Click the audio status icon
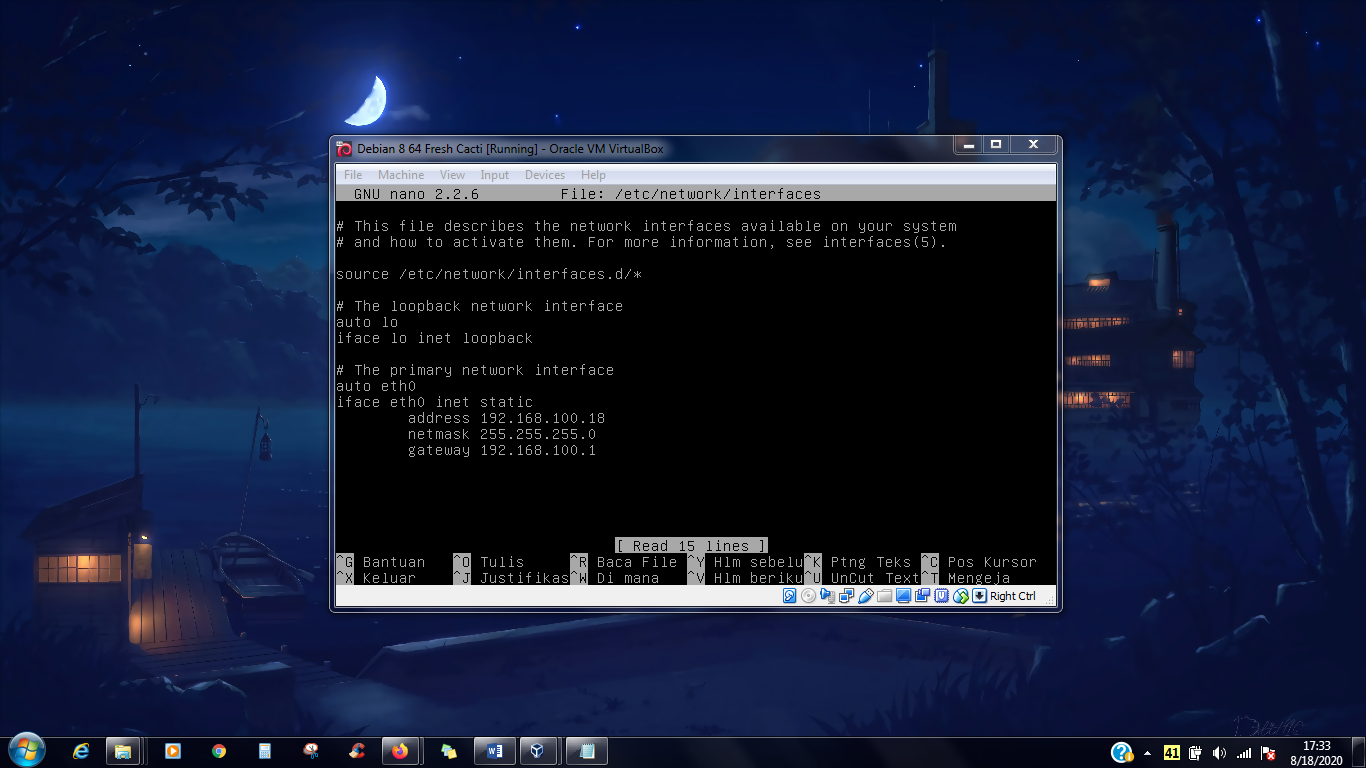The width and height of the screenshot is (1366, 768). click(x=827, y=596)
